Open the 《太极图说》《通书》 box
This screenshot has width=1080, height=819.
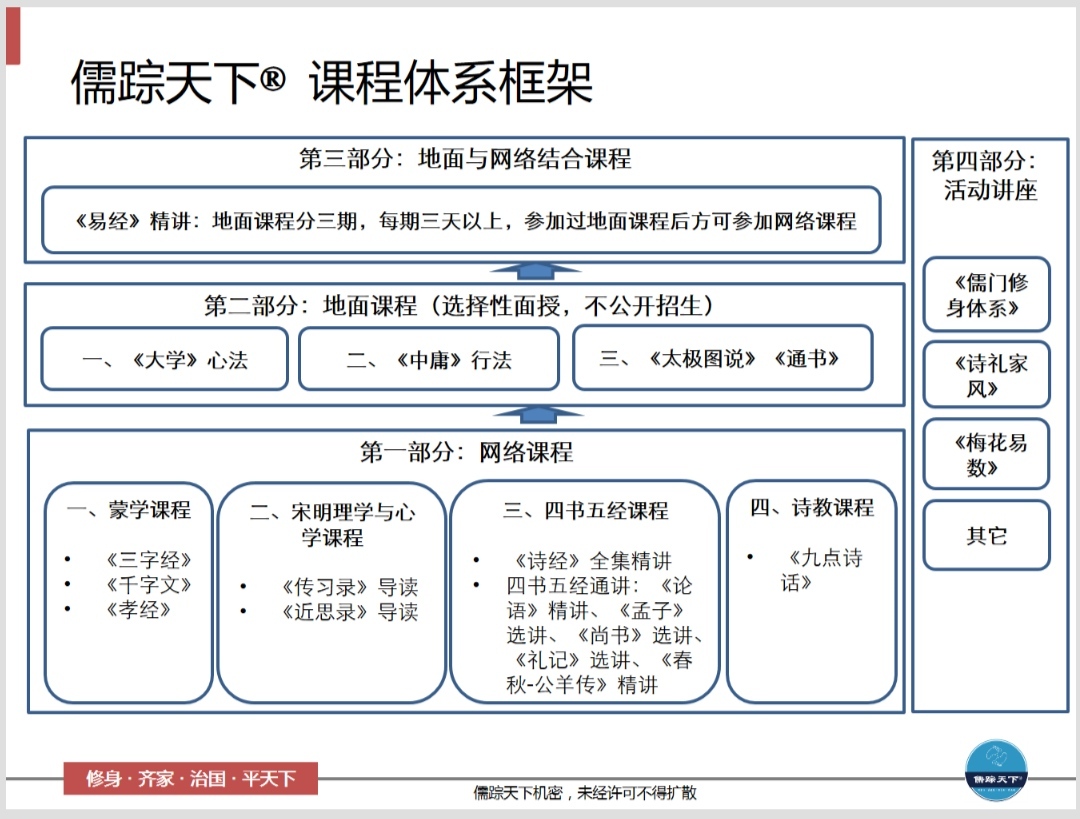[x=722, y=358]
